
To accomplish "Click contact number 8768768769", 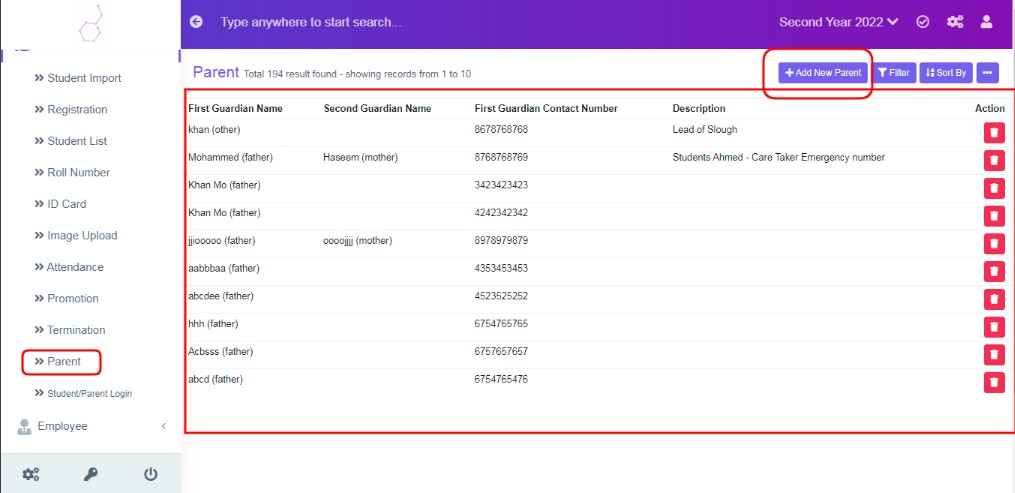I will [501, 157].
